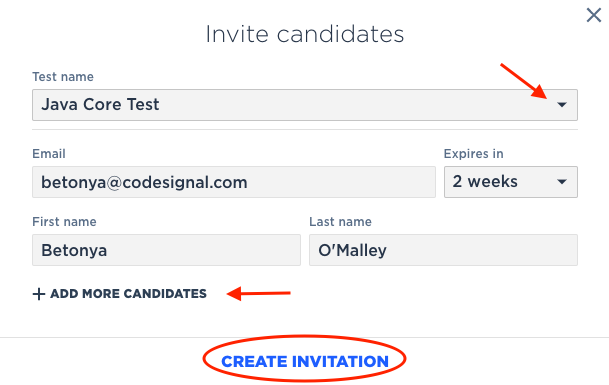The image size is (609, 385).
Task: Click the Test name dropdown caret arrow
Action: coord(562,105)
